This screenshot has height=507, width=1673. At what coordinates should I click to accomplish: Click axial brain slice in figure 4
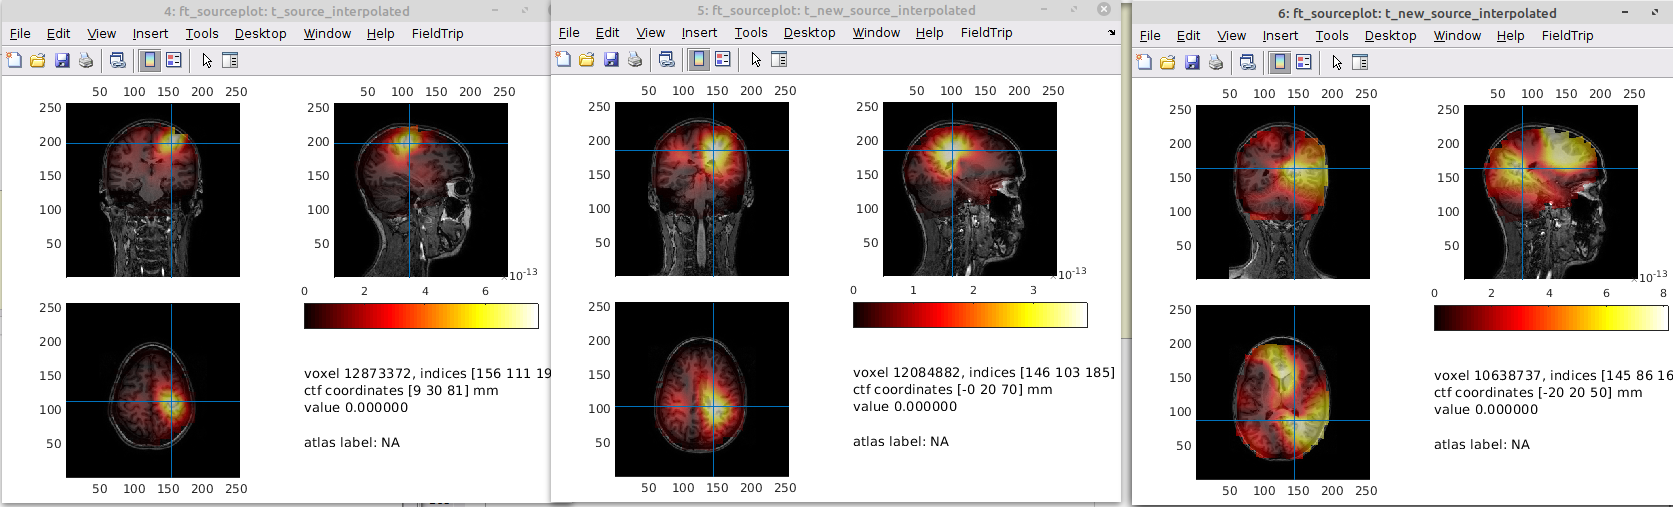(x=153, y=390)
